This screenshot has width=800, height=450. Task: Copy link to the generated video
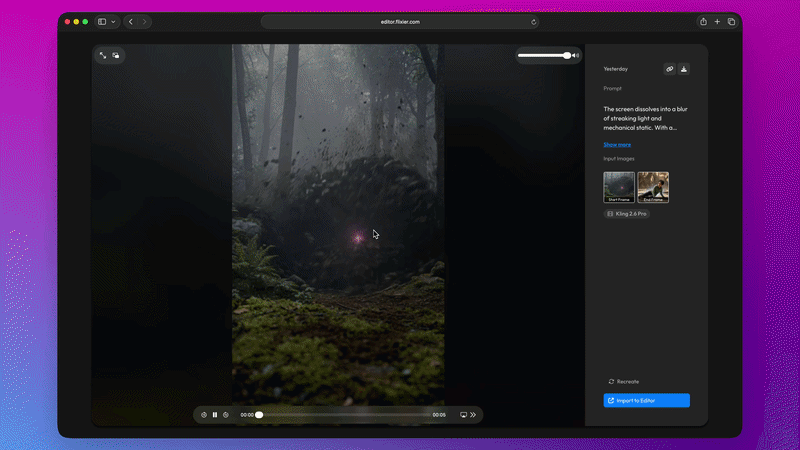pos(669,69)
